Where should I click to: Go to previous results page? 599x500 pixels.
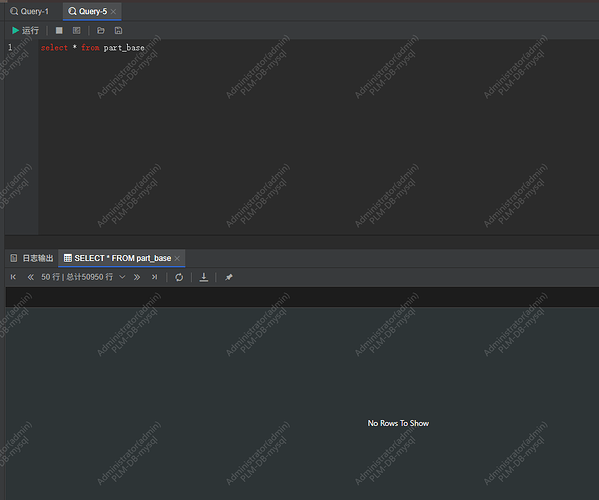31,277
